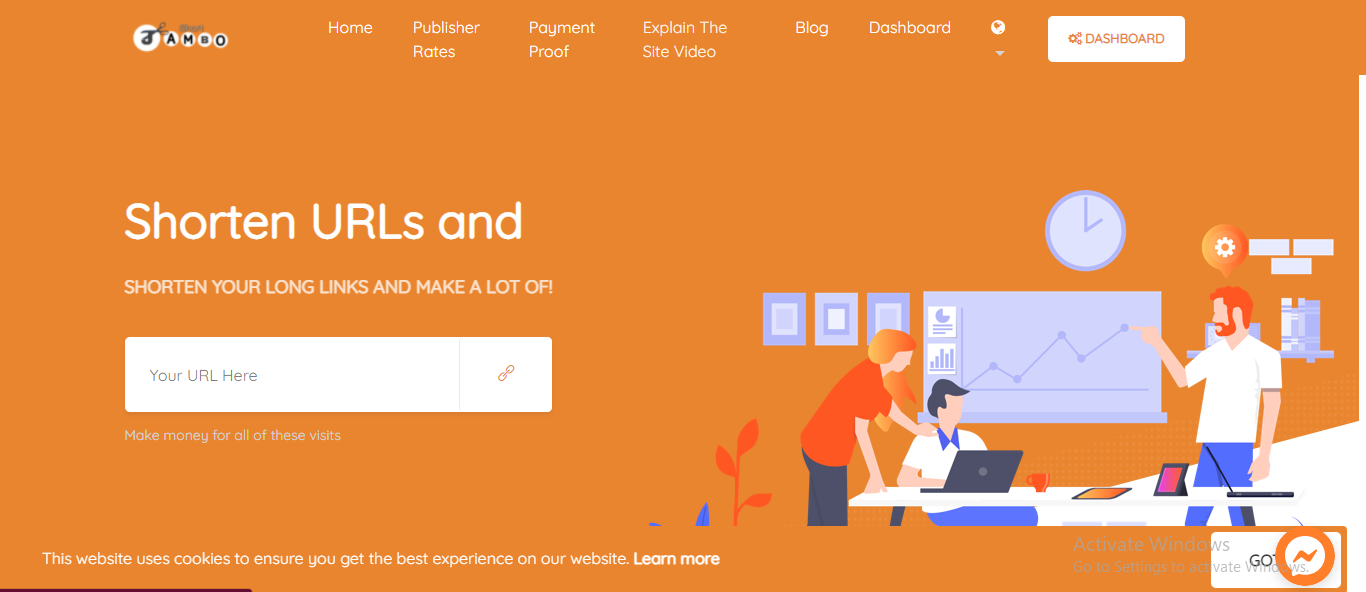Open the Messenger chat bubble

[x=1306, y=556]
